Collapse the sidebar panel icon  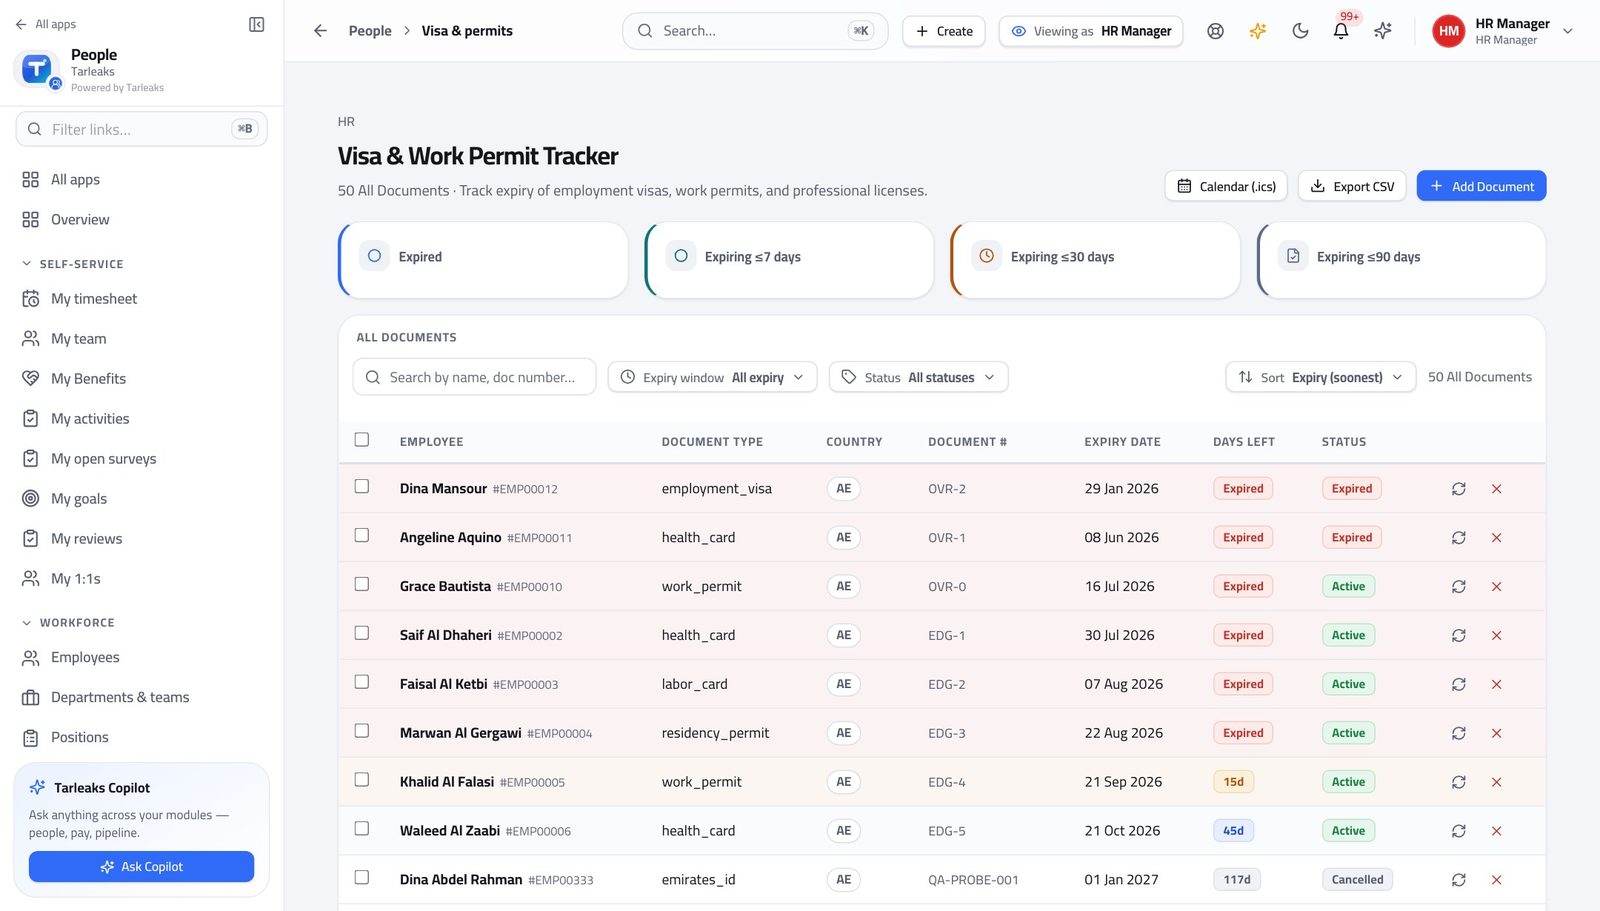[257, 24]
